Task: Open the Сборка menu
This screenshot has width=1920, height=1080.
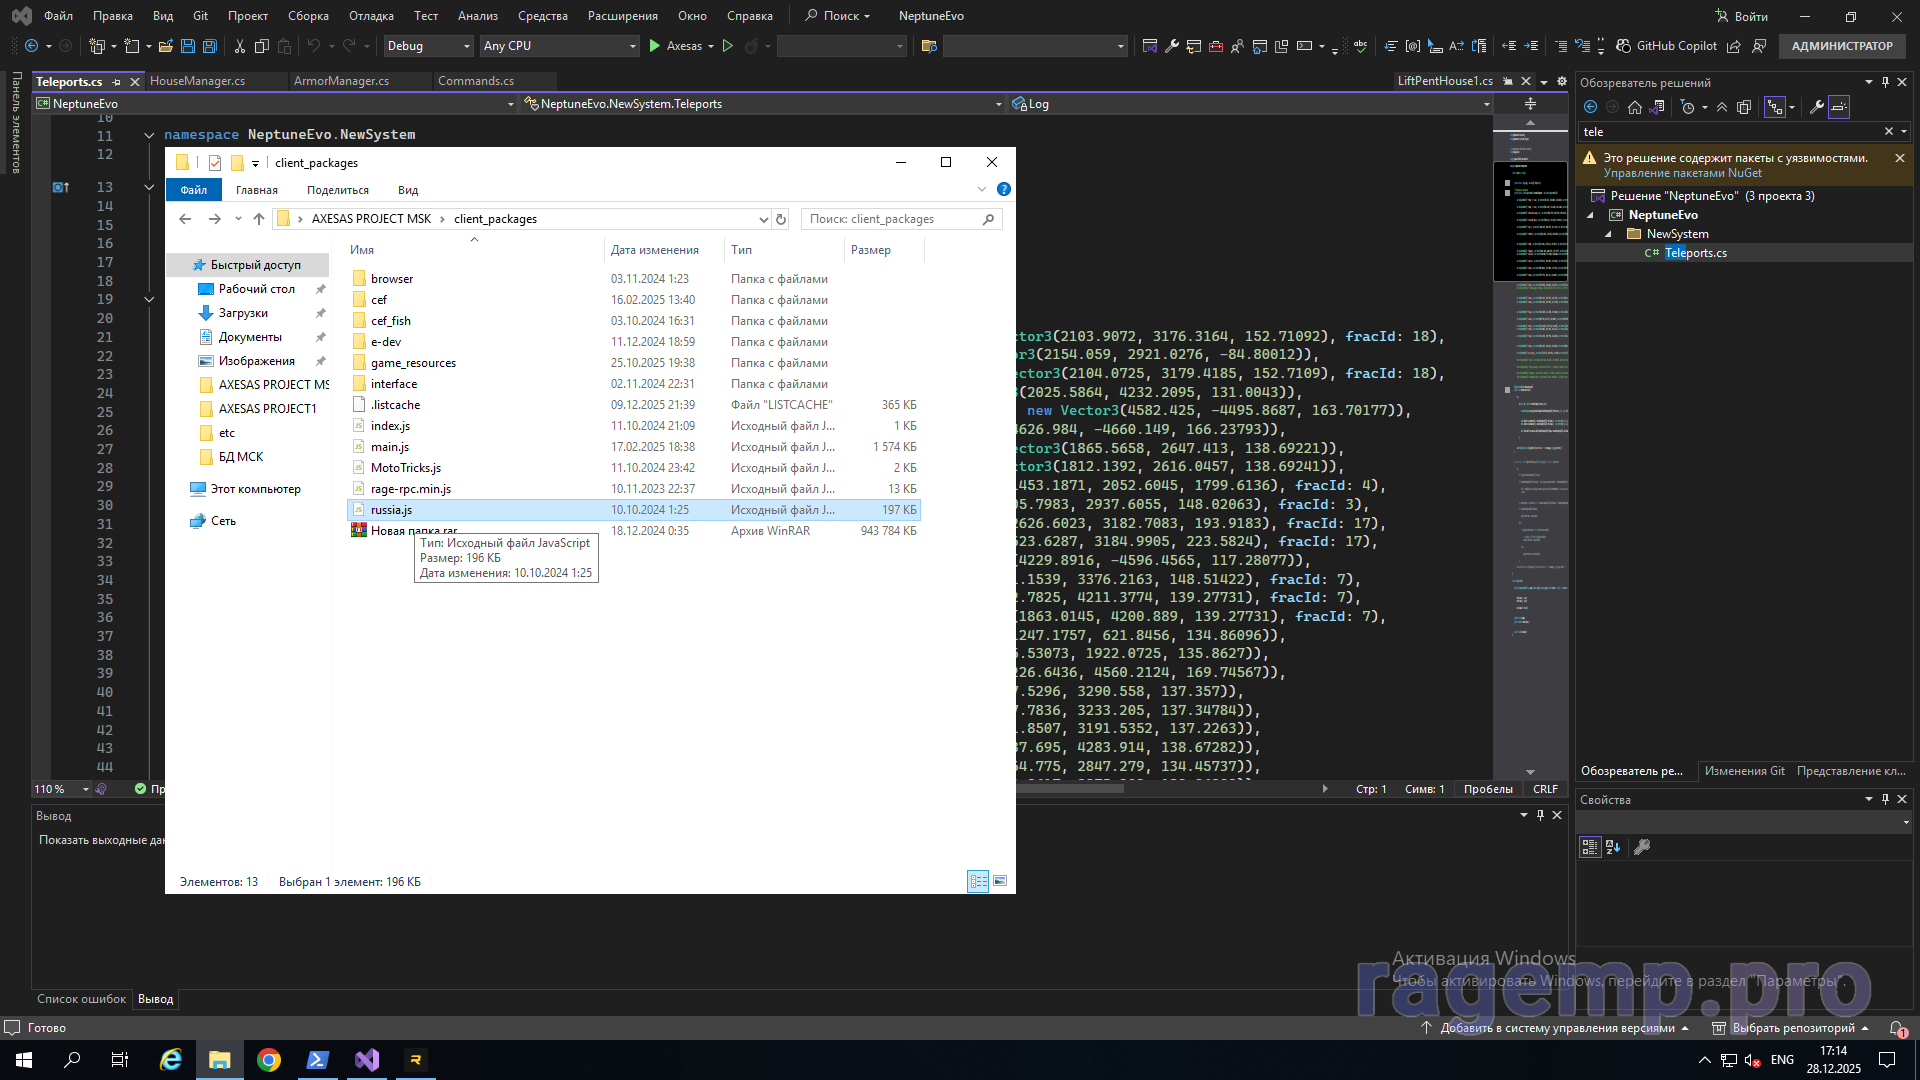Action: tap(308, 16)
